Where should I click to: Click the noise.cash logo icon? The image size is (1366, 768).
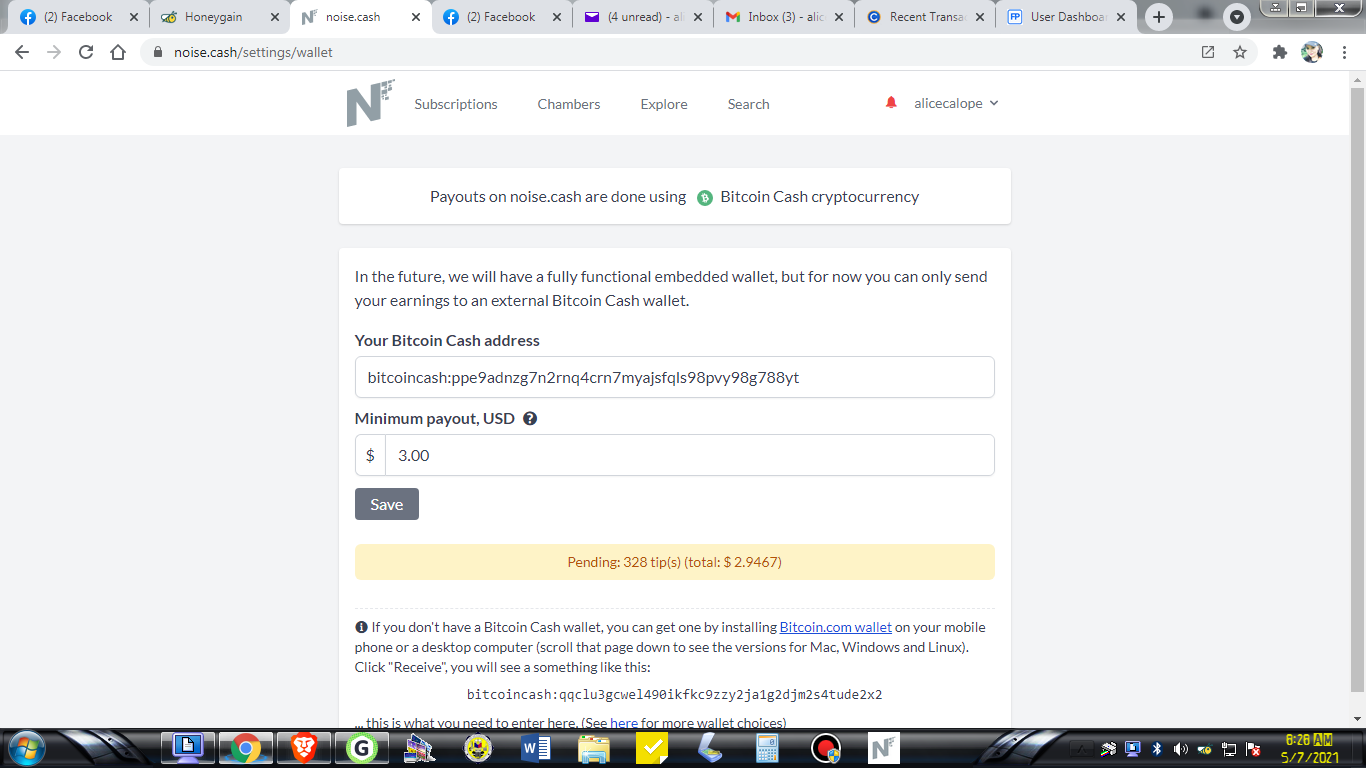(x=370, y=103)
